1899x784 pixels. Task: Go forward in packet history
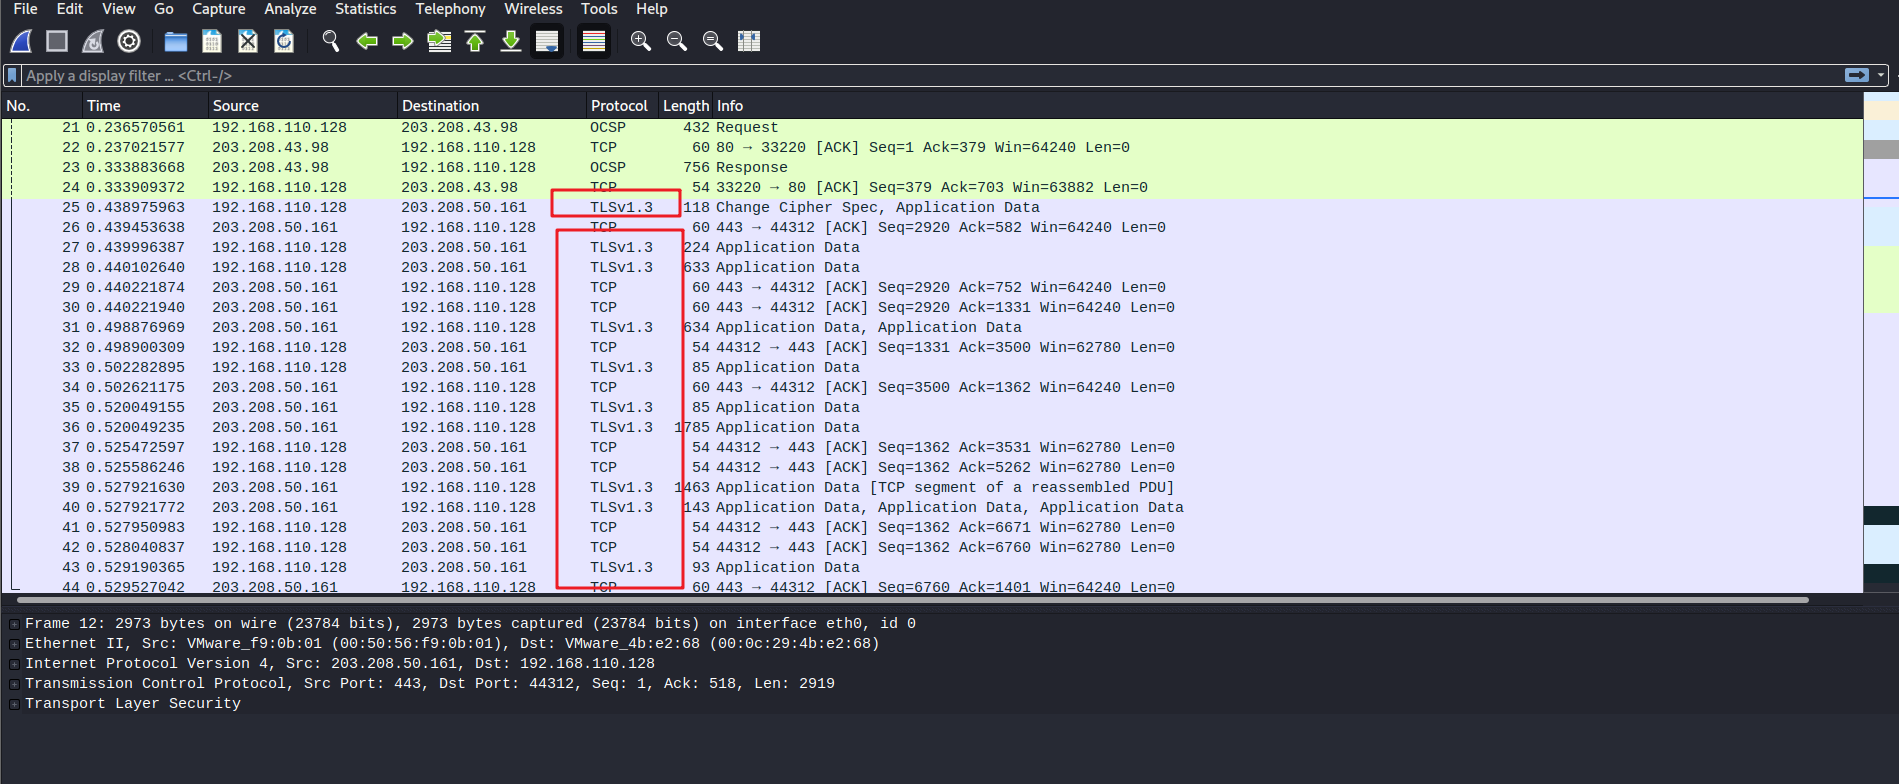click(403, 41)
